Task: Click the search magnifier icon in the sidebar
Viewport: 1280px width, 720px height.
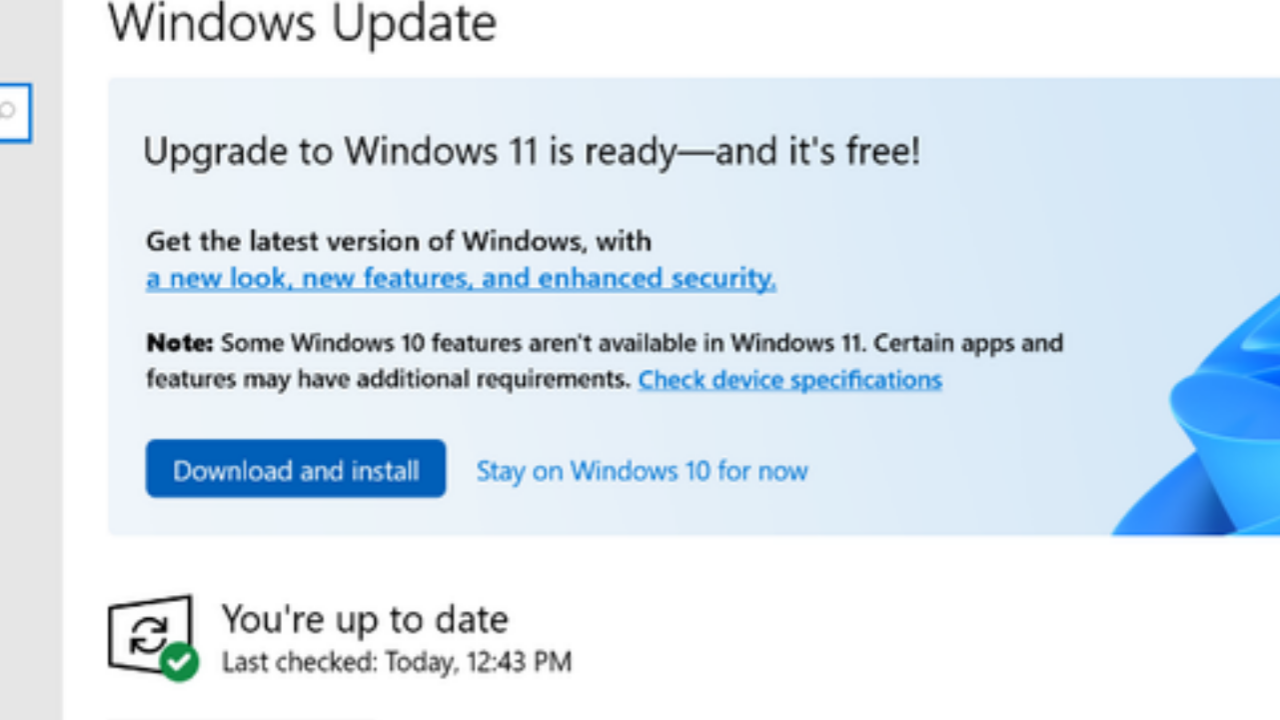Action: coord(8,111)
